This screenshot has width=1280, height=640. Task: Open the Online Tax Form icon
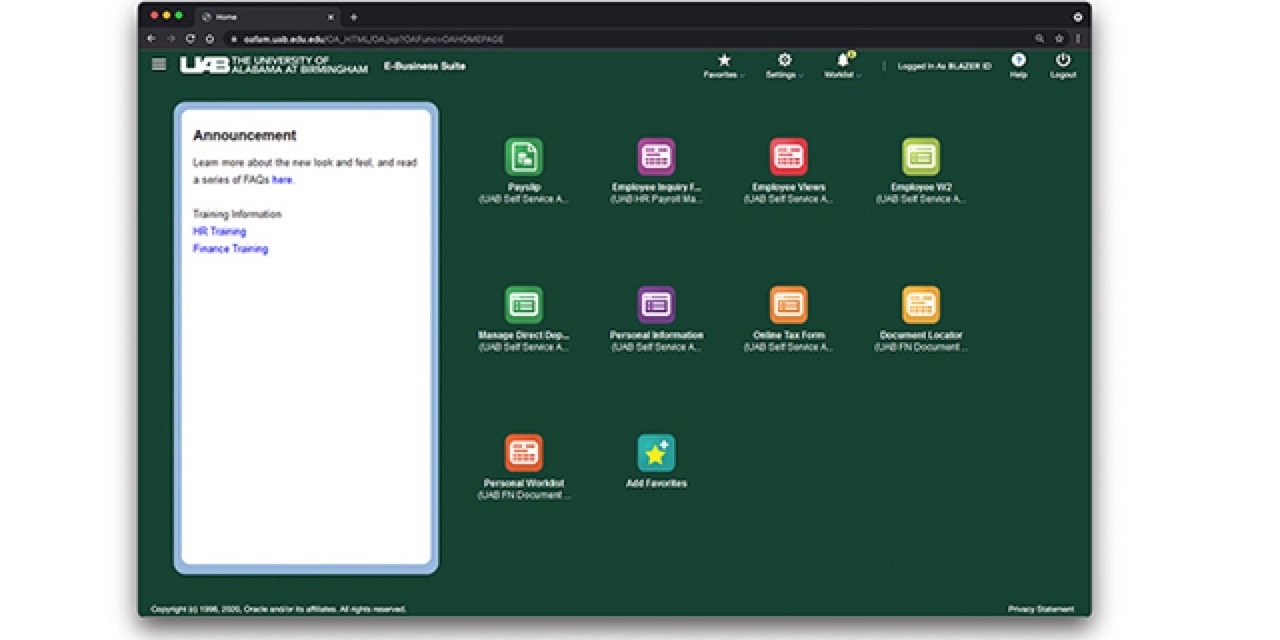coord(788,304)
